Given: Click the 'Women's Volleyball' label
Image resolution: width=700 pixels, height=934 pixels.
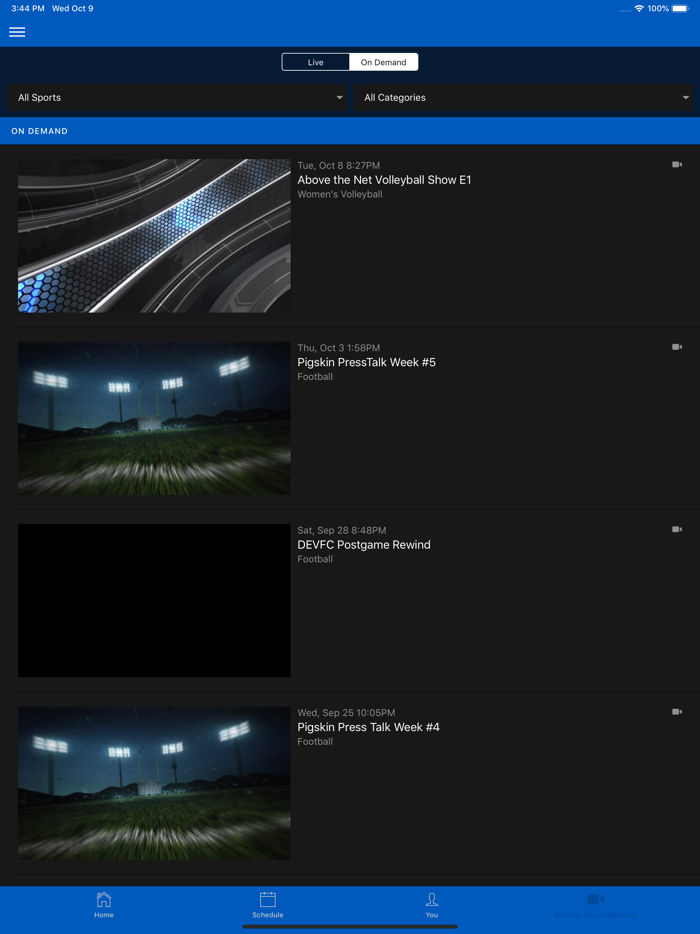Looking at the screenshot, I should [x=340, y=194].
